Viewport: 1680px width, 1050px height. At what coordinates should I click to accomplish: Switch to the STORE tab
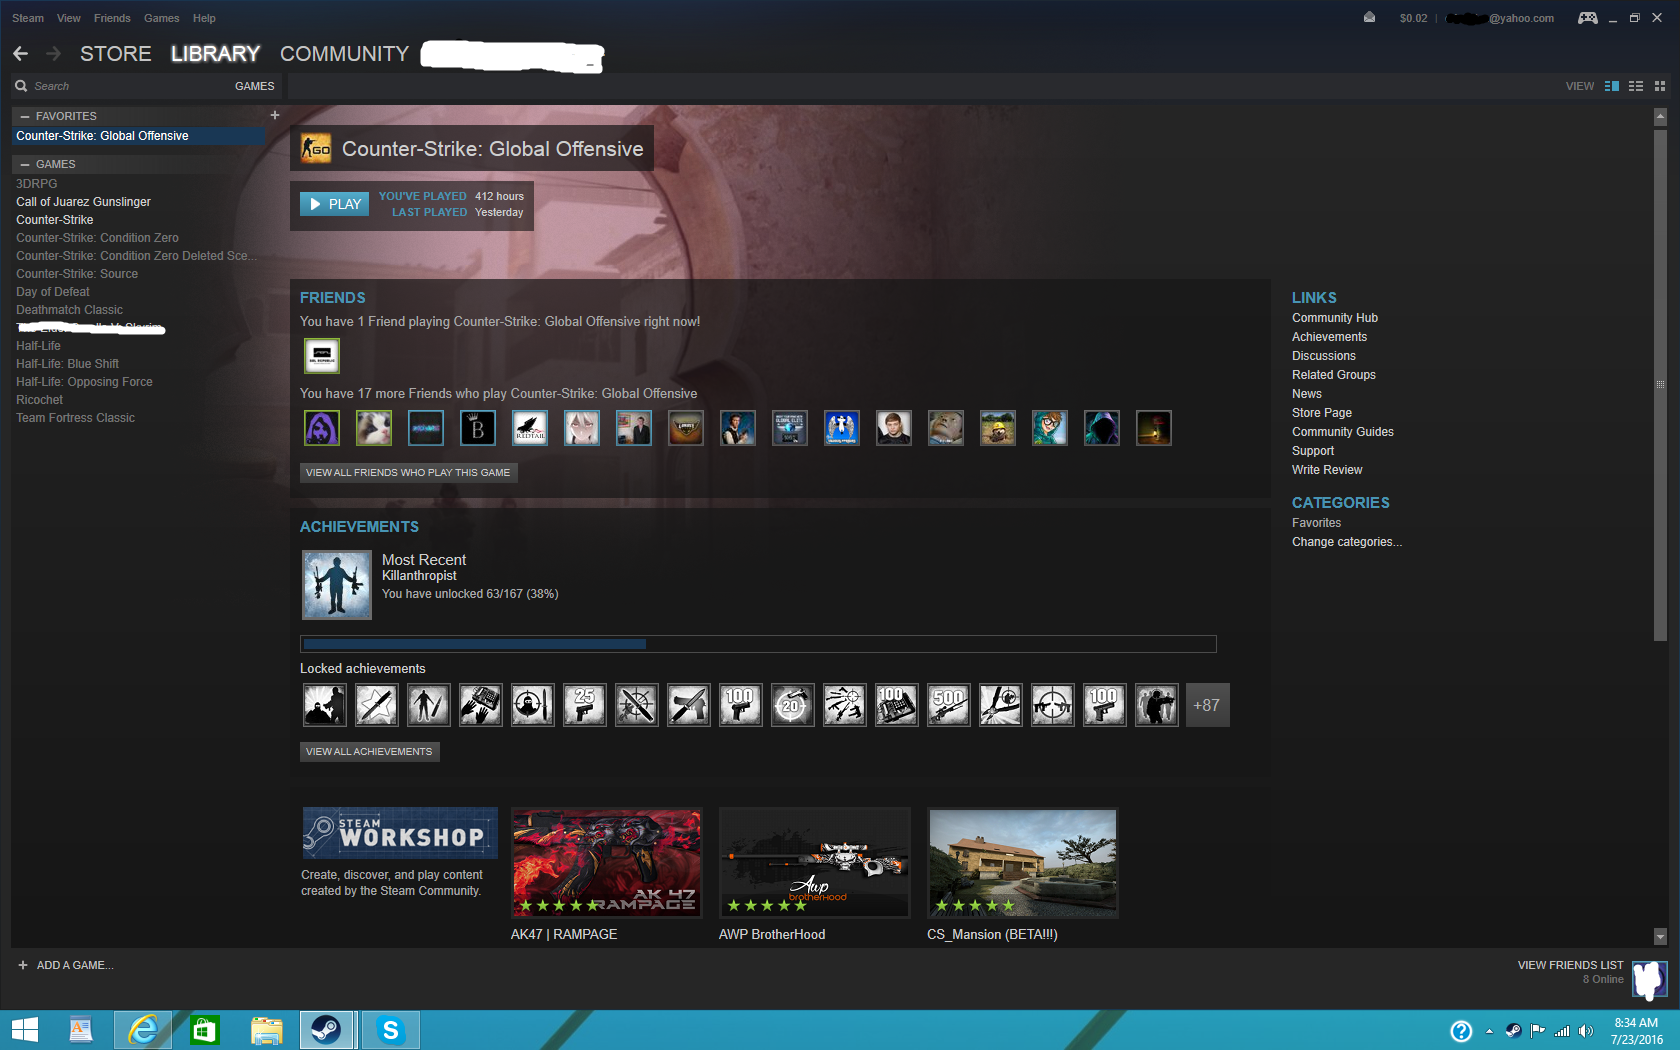(116, 54)
